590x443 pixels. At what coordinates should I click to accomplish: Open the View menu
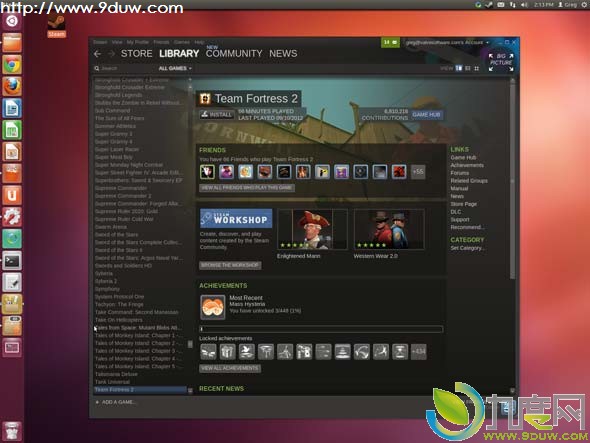(117, 42)
